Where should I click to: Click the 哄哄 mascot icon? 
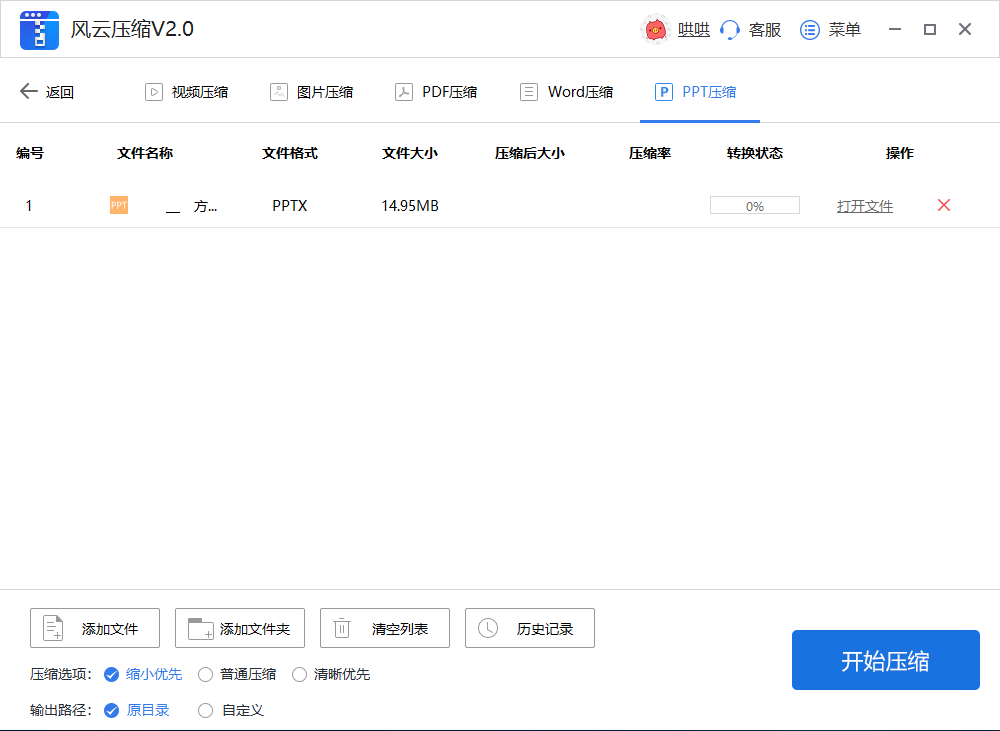tap(657, 29)
